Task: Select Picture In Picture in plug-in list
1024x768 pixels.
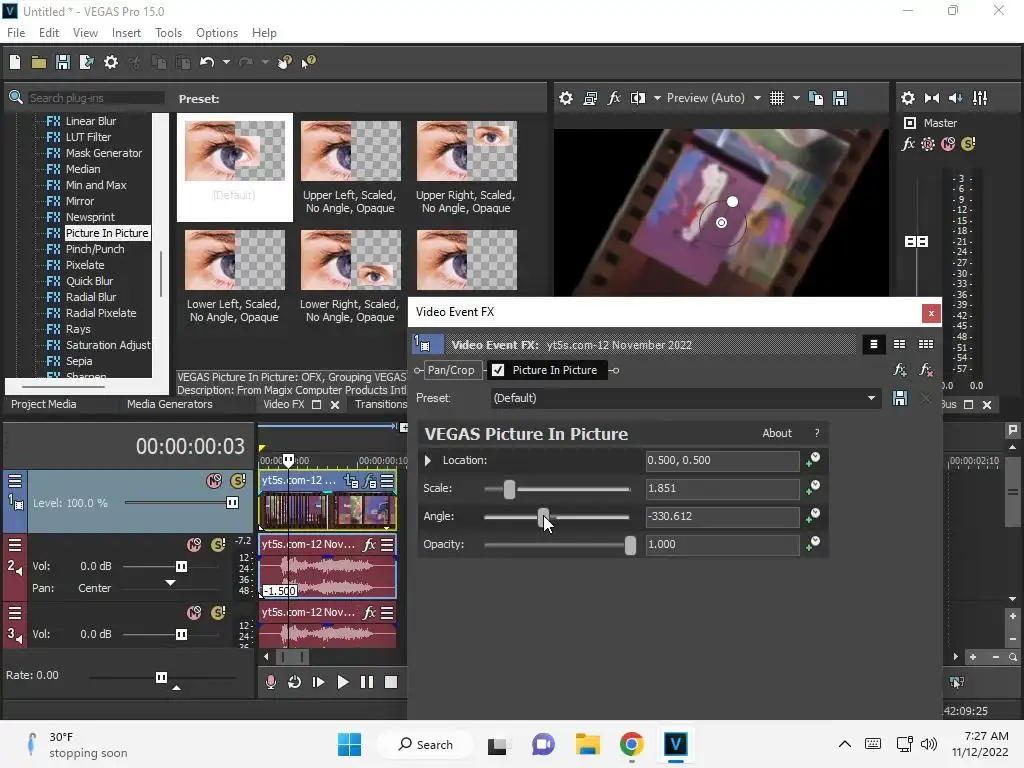Action: tap(107, 233)
